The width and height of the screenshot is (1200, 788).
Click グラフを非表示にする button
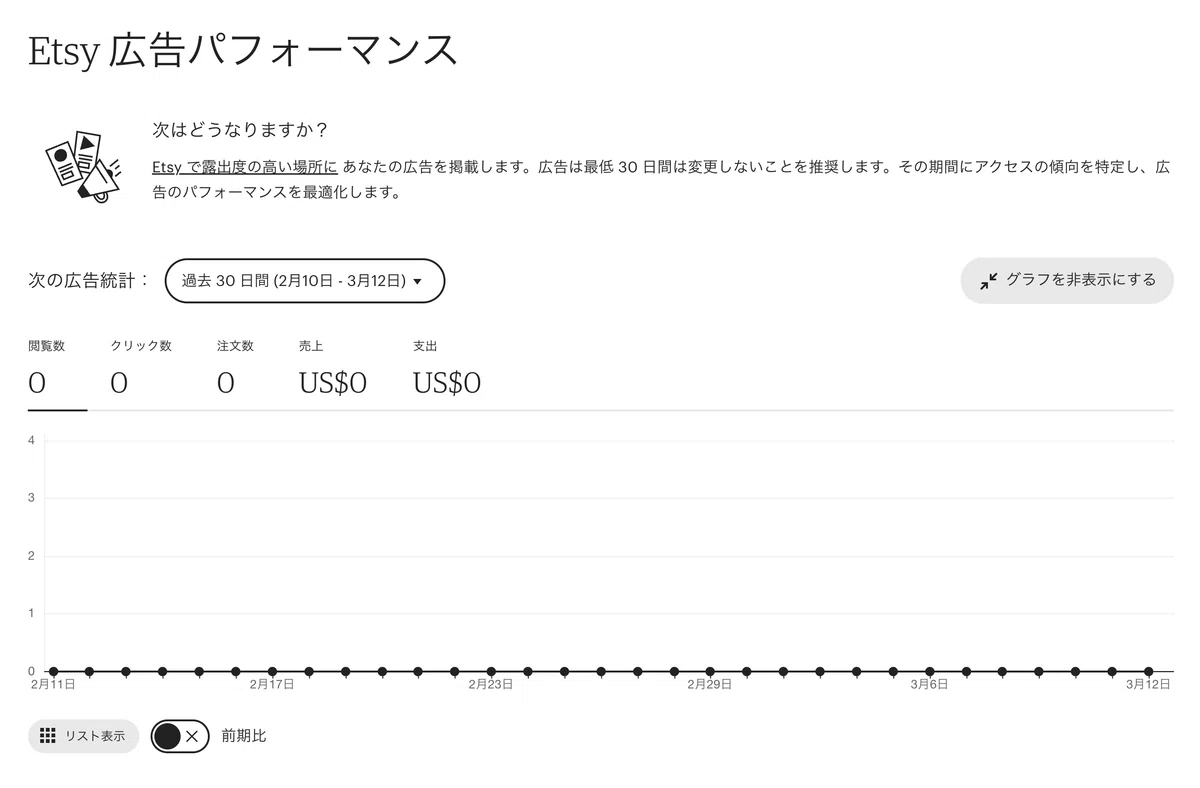1067,281
